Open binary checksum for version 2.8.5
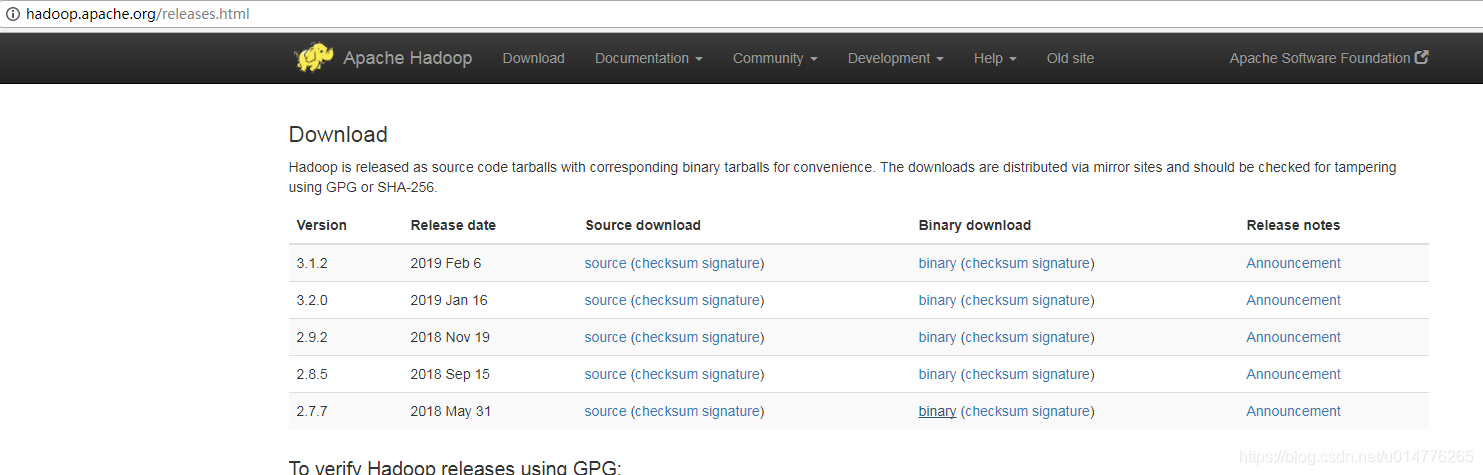The height and width of the screenshot is (475, 1483). point(997,374)
